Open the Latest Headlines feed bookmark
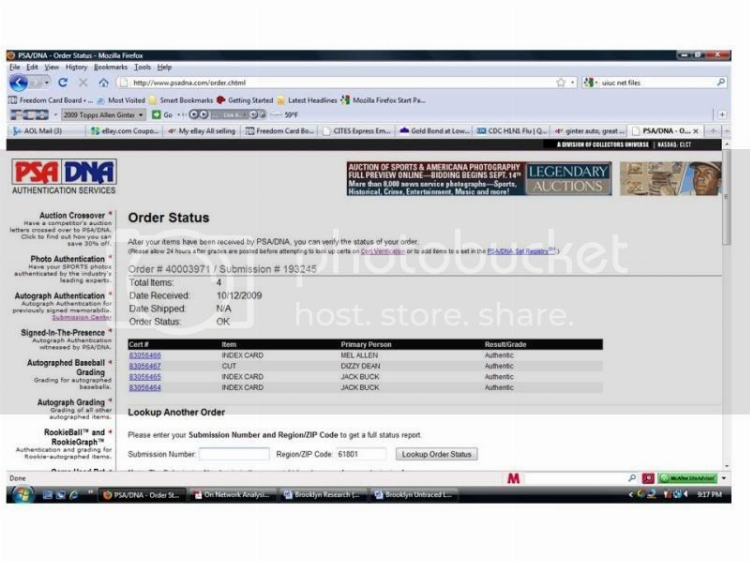 click(x=307, y=100)
